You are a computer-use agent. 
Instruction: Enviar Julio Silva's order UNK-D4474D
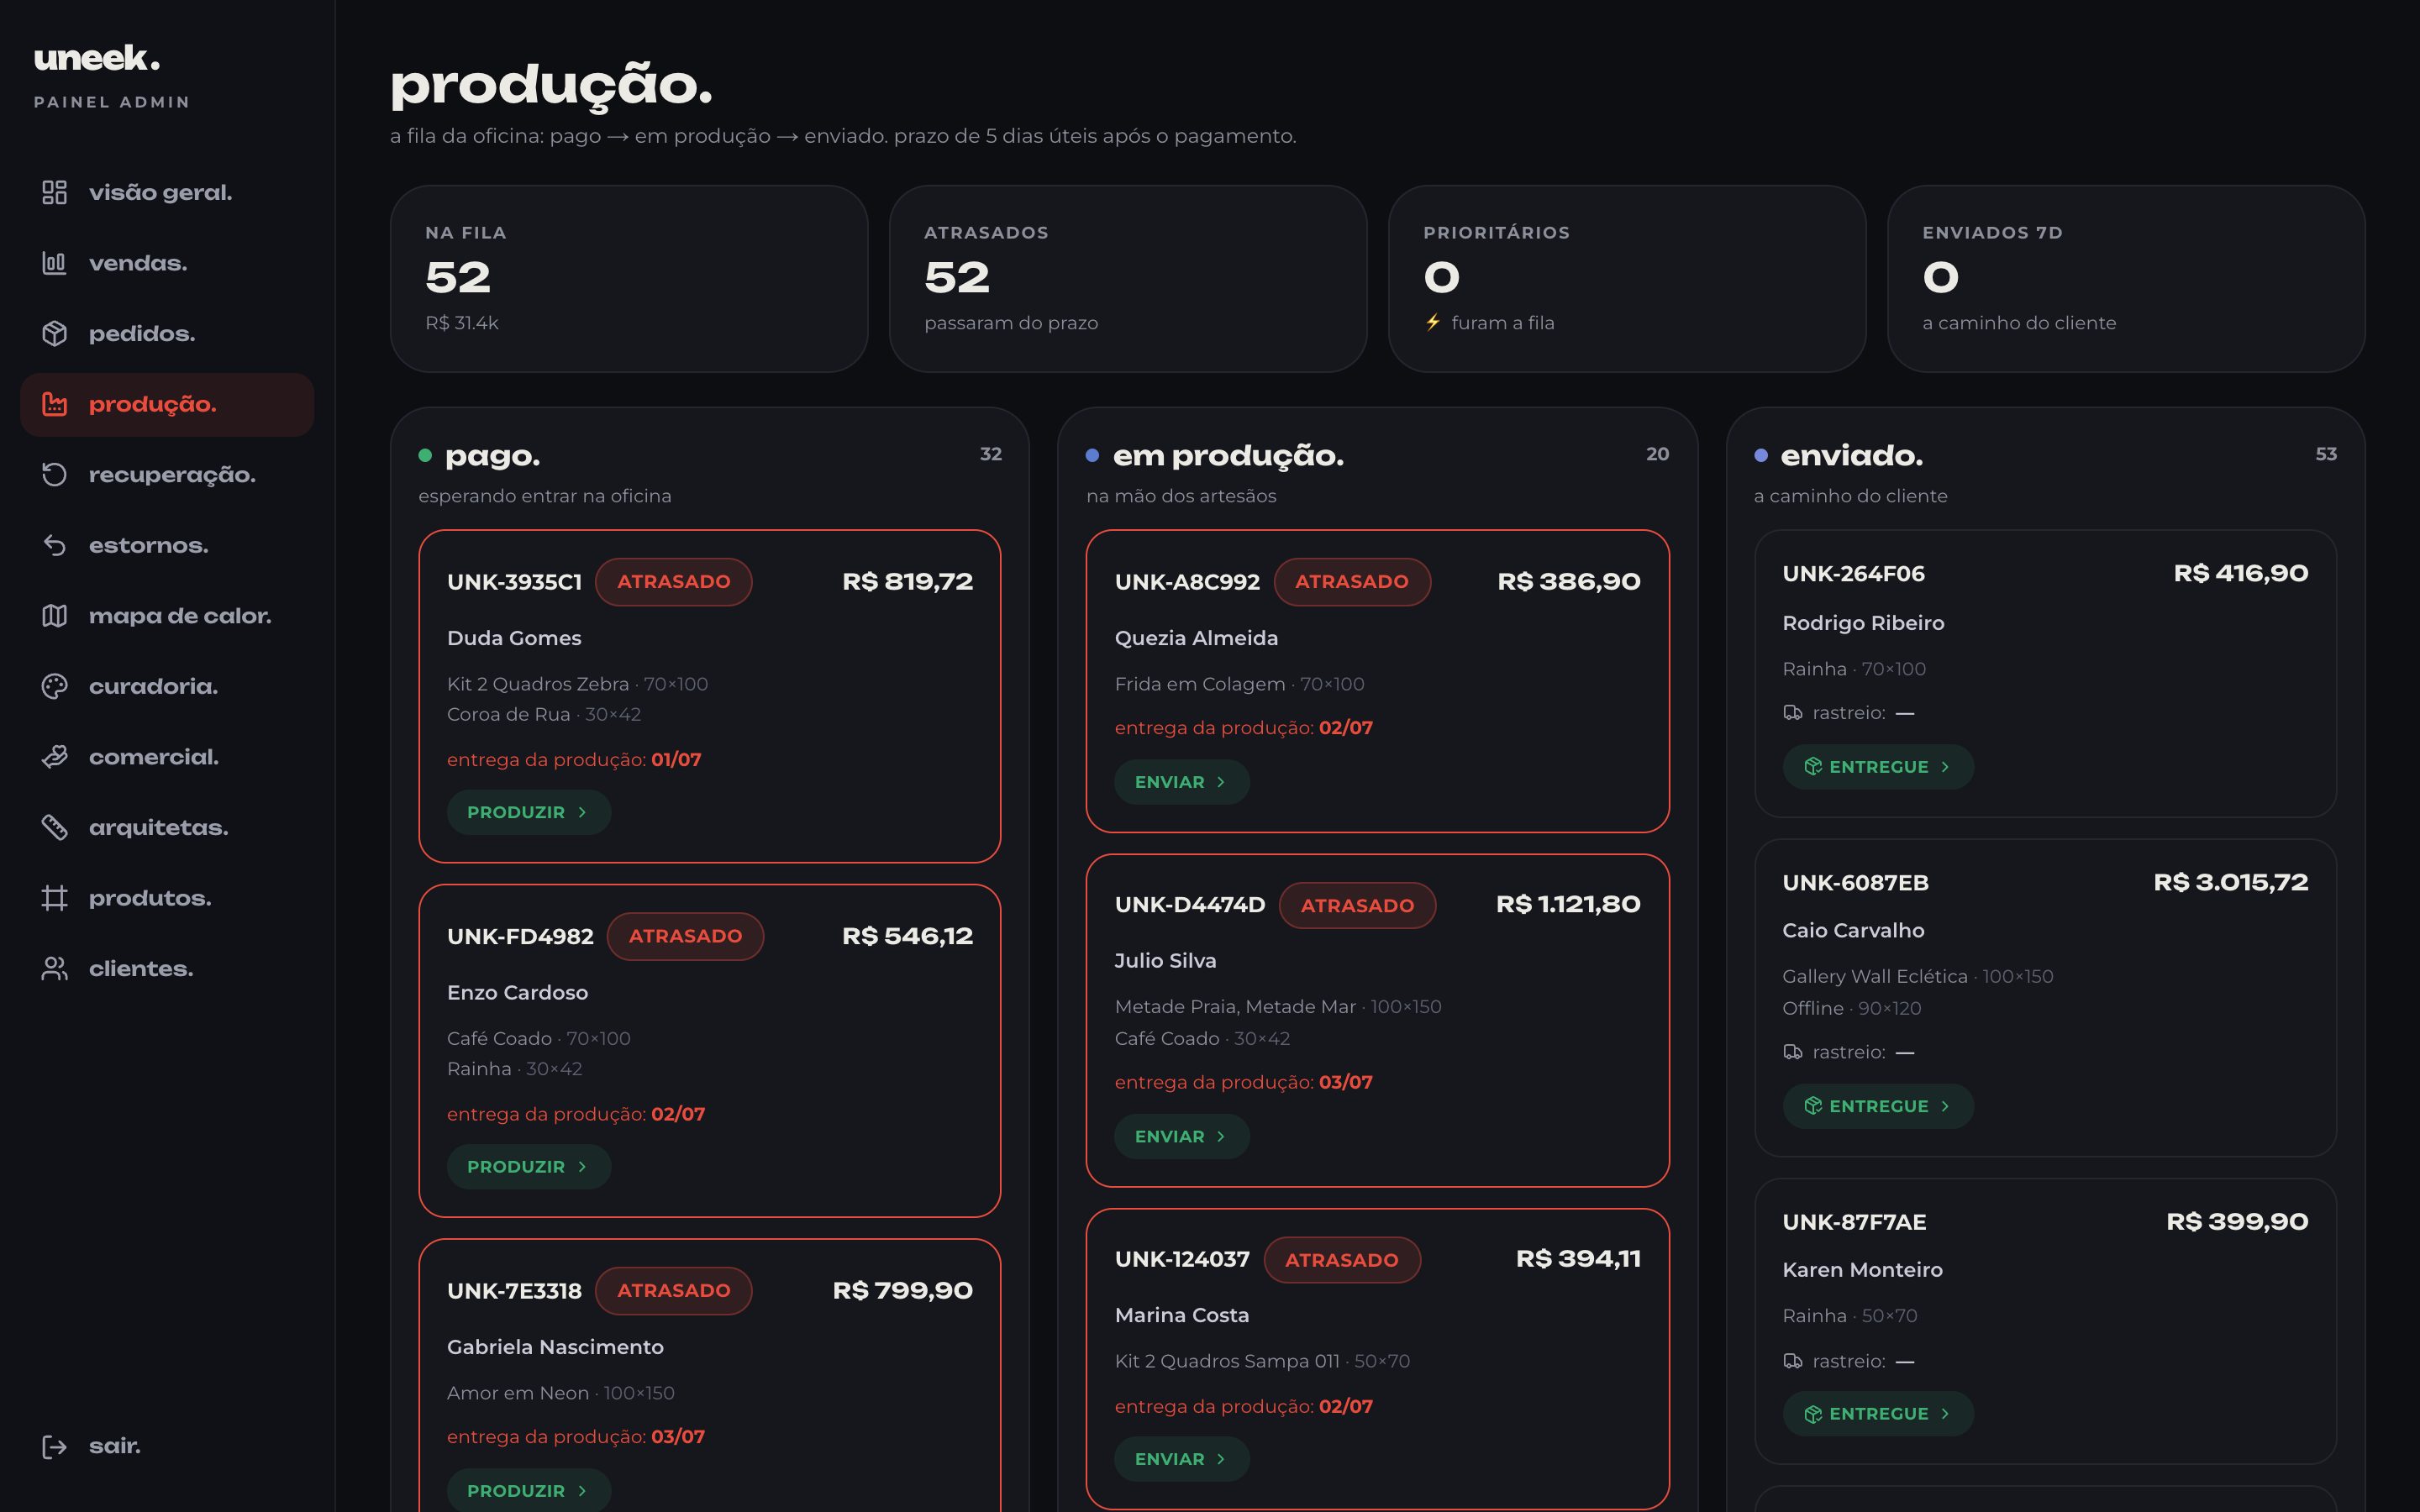coord(1181,1136)
